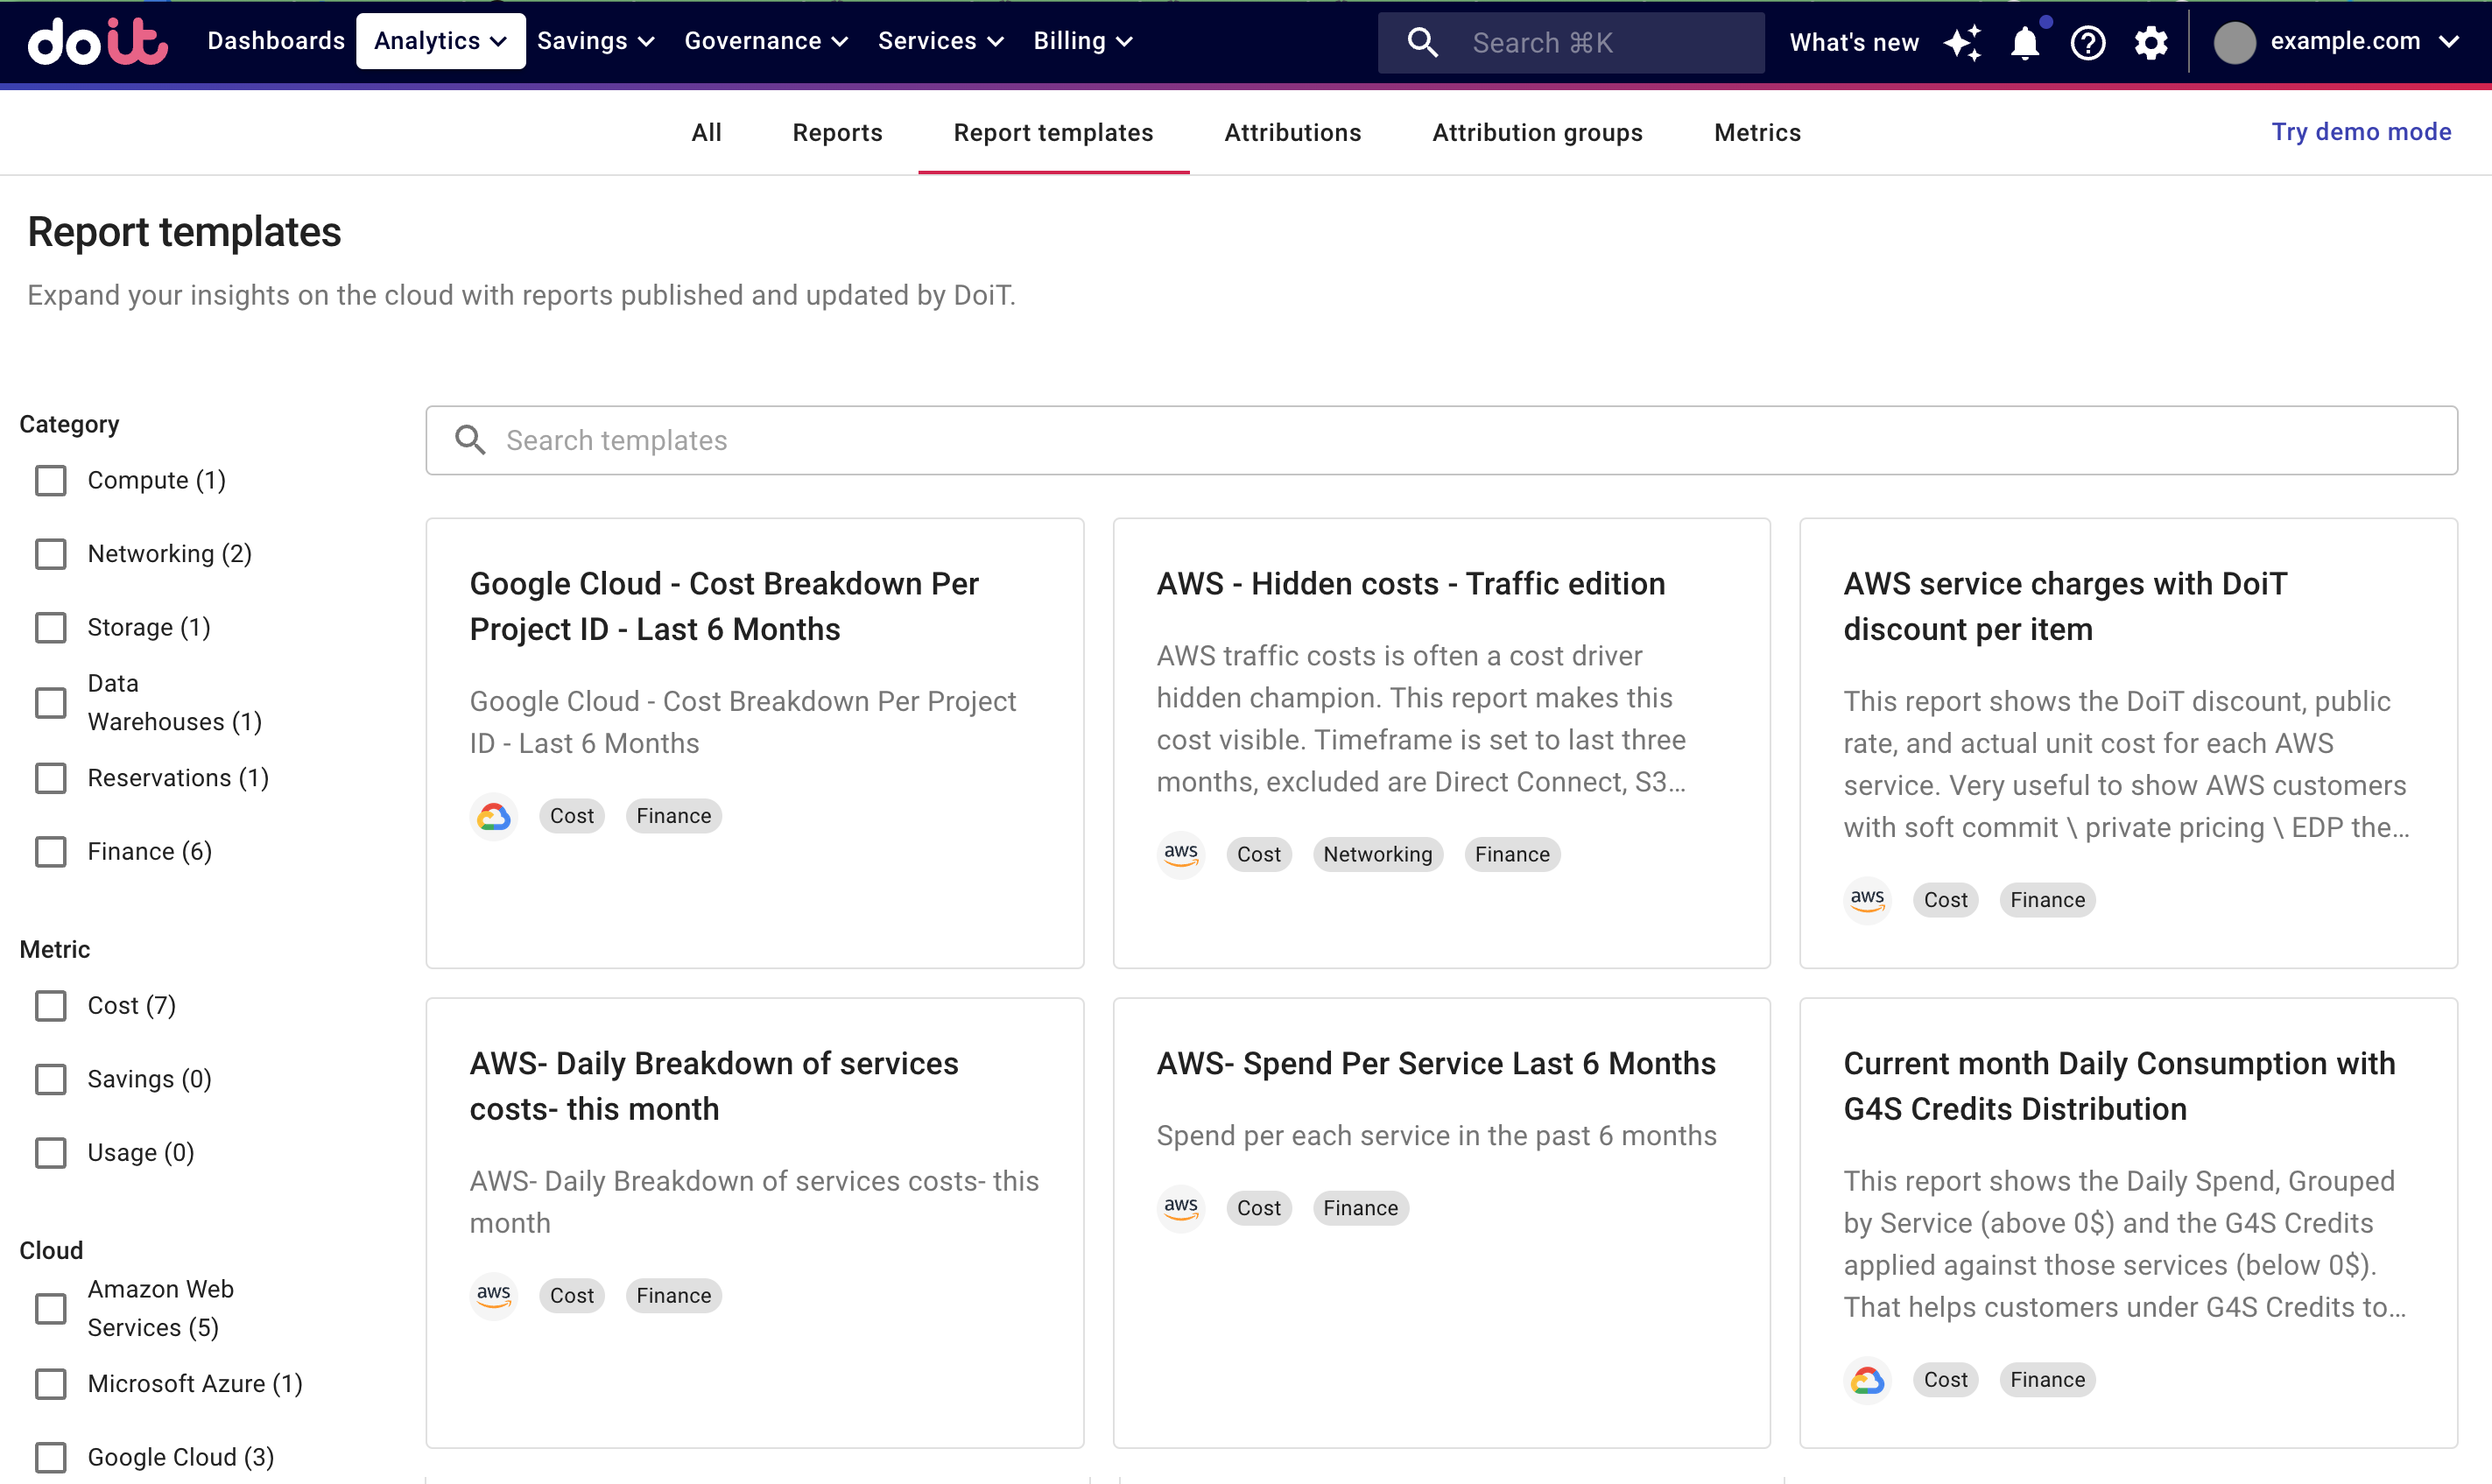Expand the Governance menu
Viewport: 2492px width, 1484px height.
(766, 41)
